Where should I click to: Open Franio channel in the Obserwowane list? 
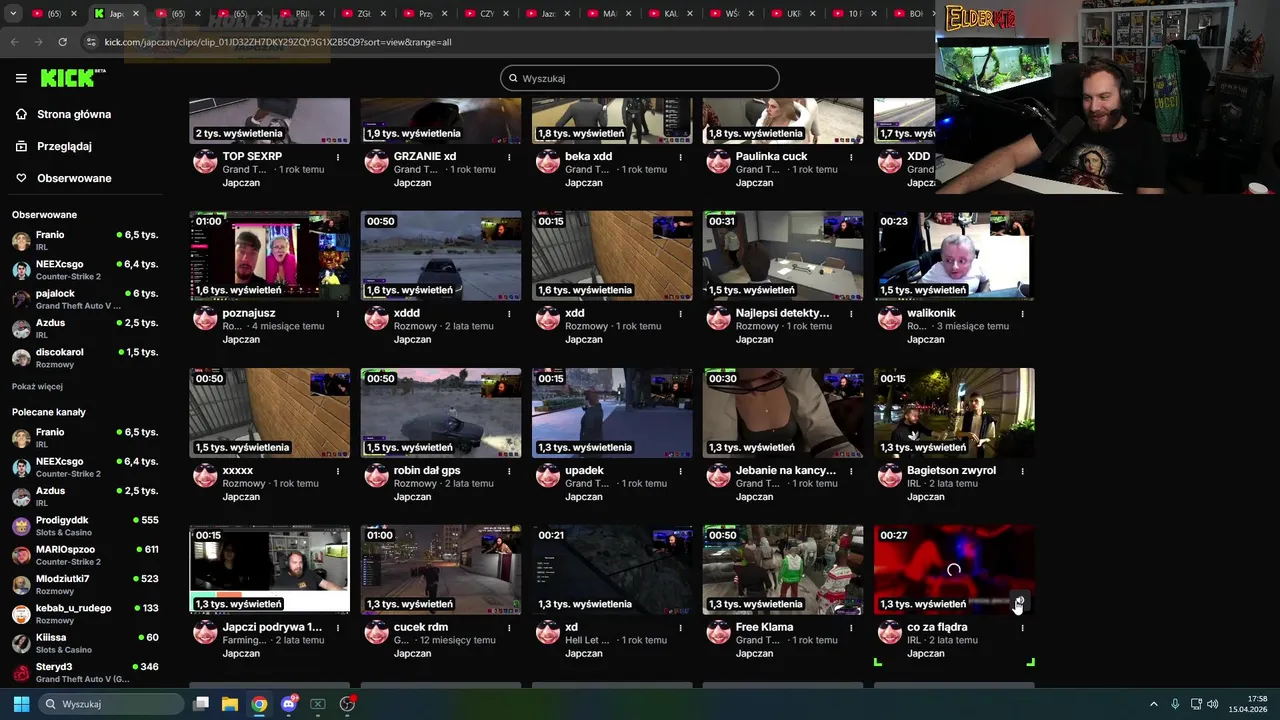(85, 240)
